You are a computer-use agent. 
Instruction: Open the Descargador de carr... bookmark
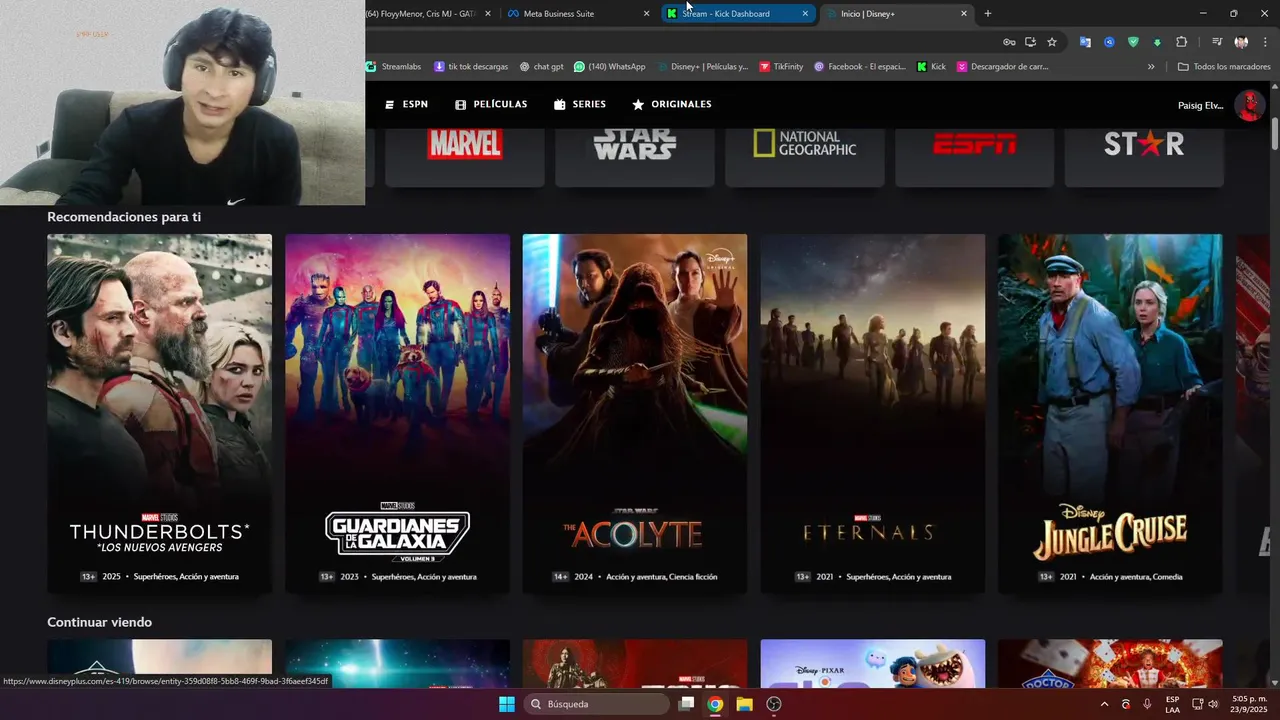click(x=1002, y=67)
